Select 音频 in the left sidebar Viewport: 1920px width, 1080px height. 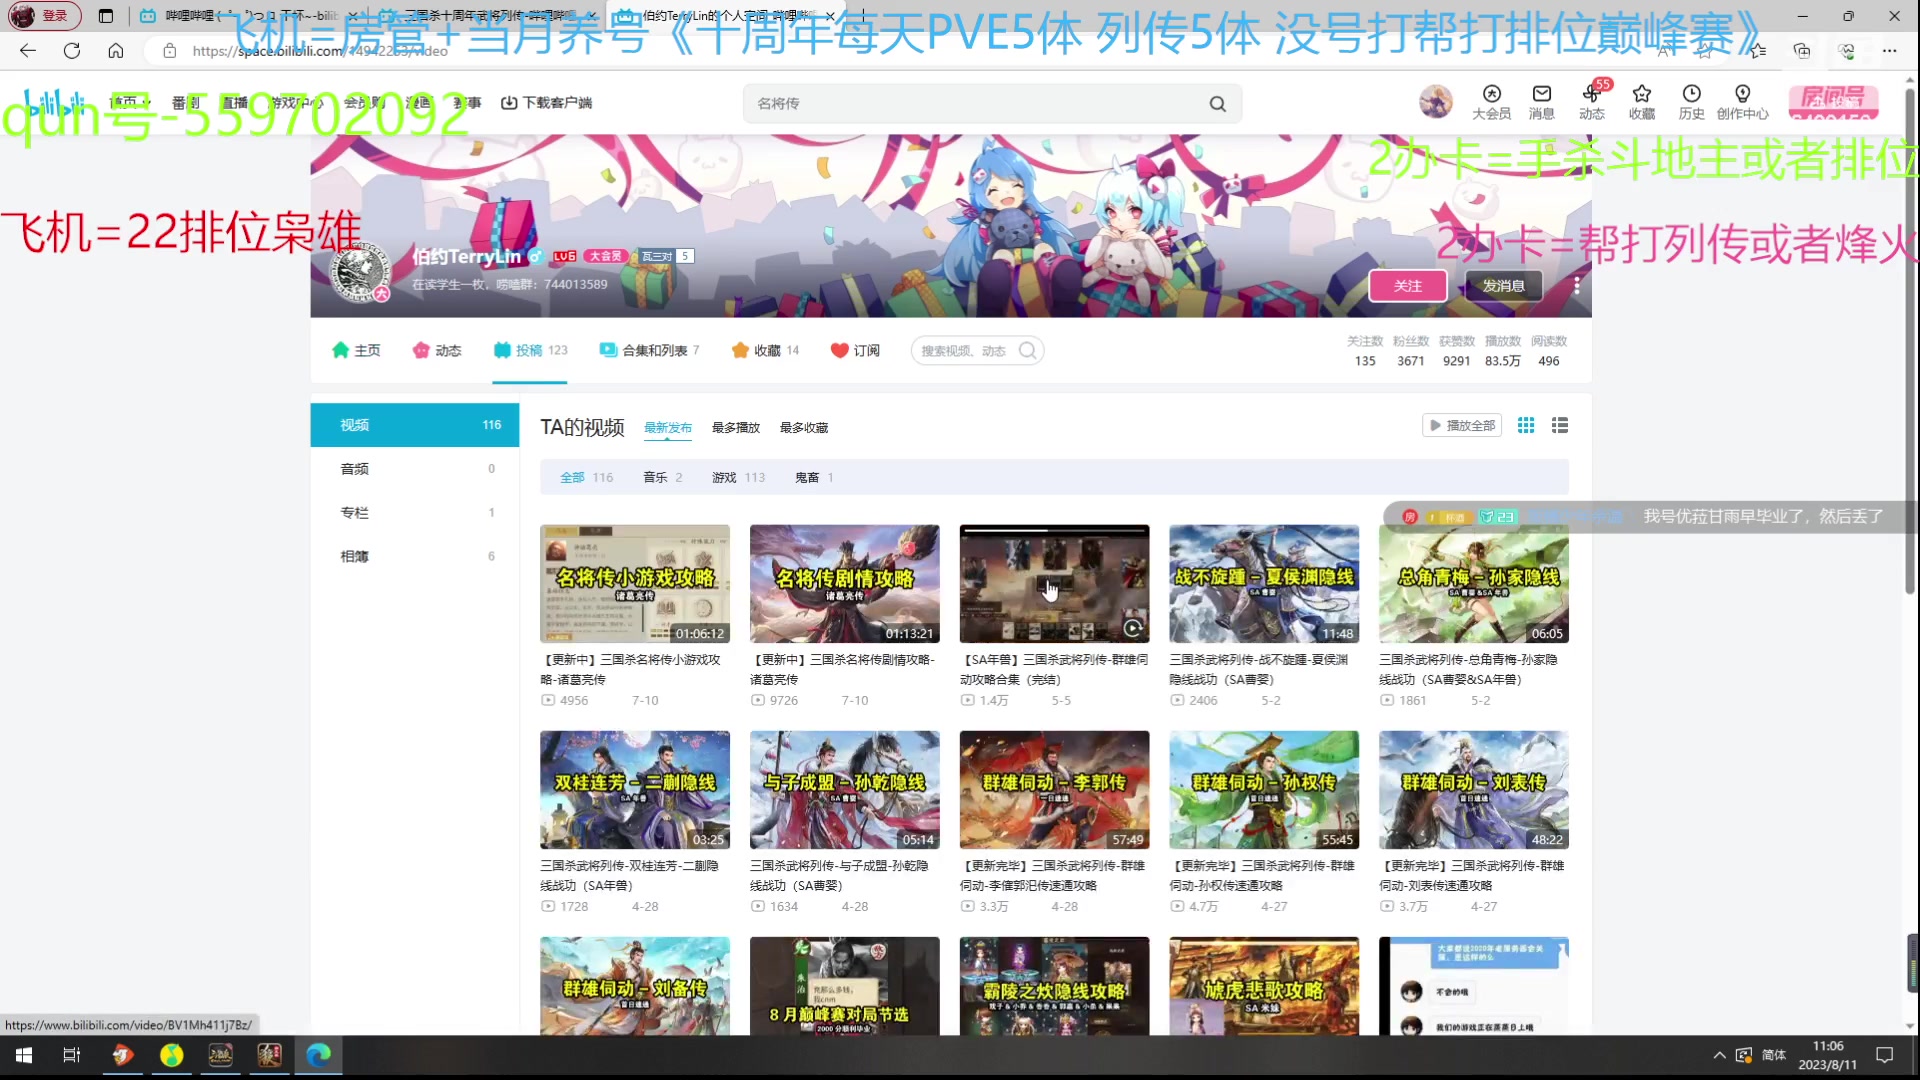[x=355, y=469]
